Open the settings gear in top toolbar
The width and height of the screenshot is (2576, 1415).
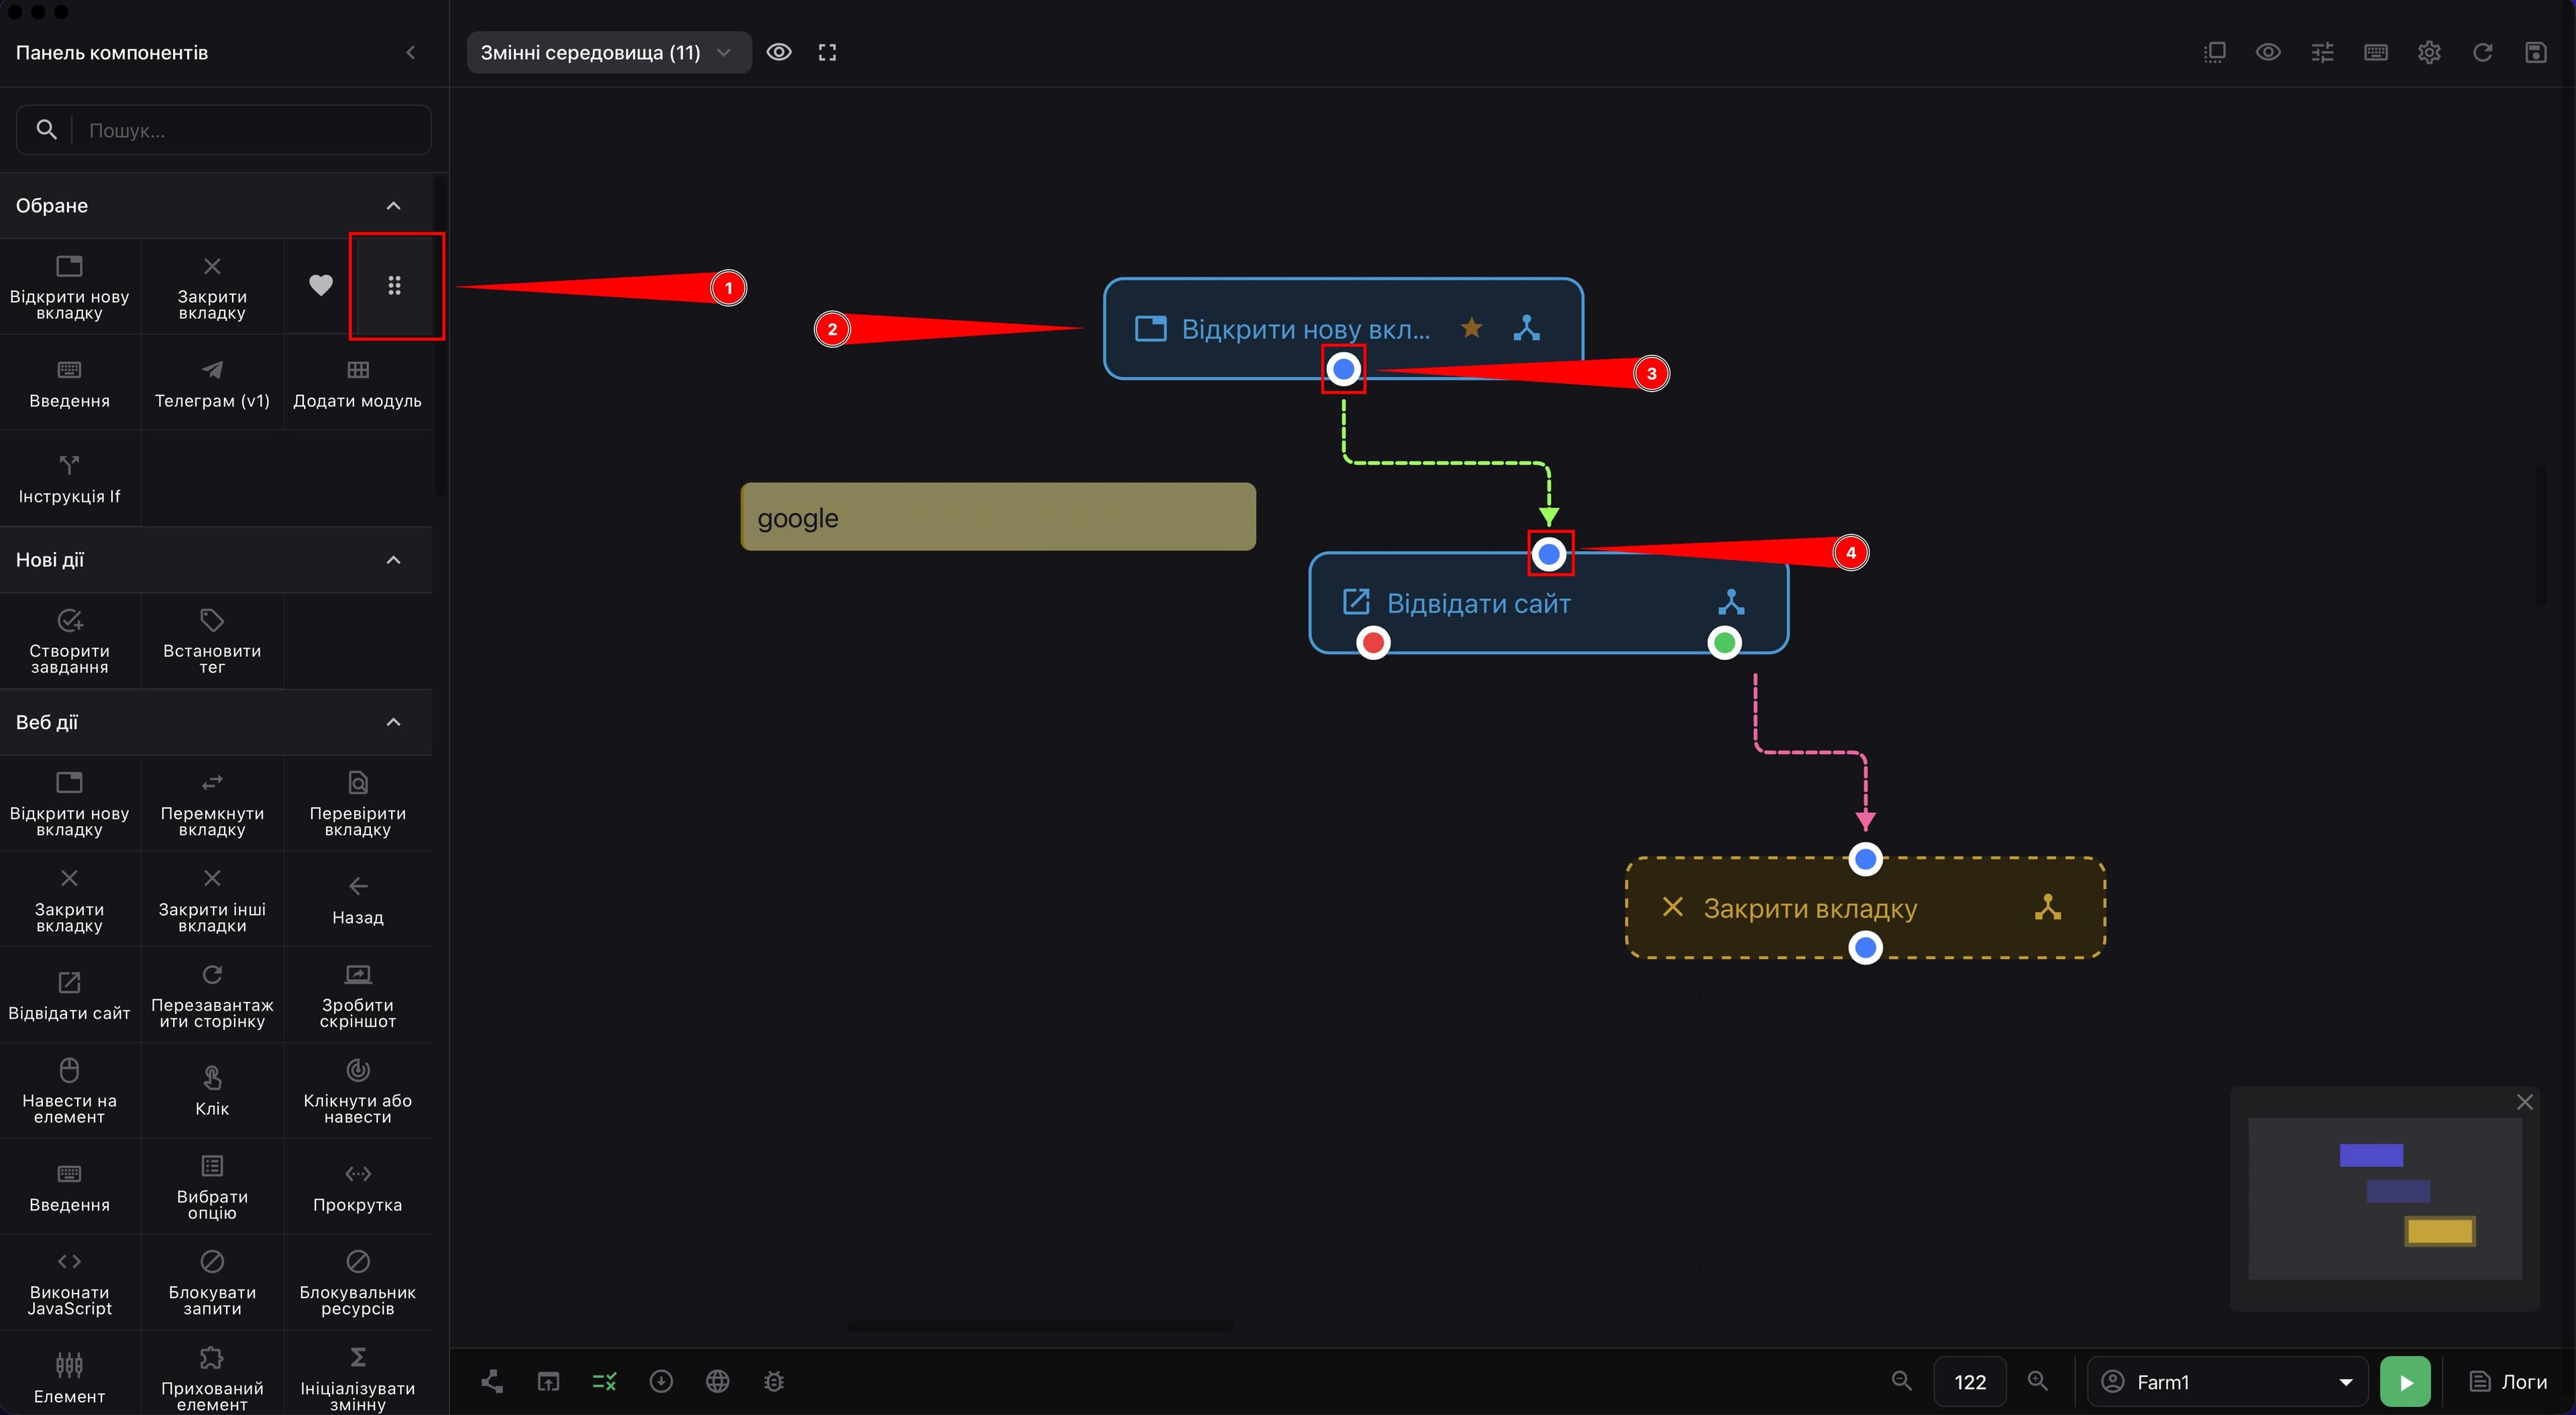click(2429, 52)
